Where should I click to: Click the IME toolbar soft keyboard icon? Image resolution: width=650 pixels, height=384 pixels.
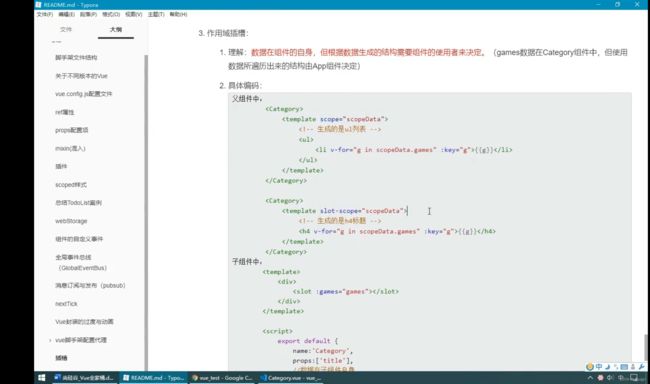[624, 367]
